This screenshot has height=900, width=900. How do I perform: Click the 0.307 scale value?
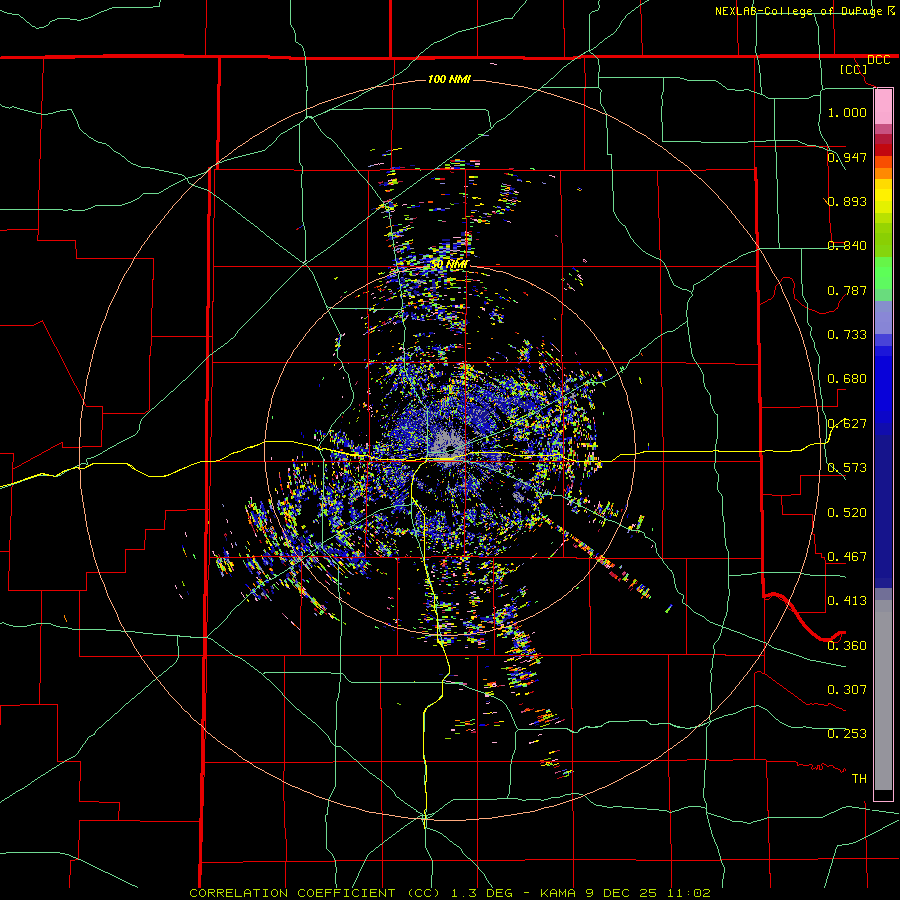(x=847, y=689)
